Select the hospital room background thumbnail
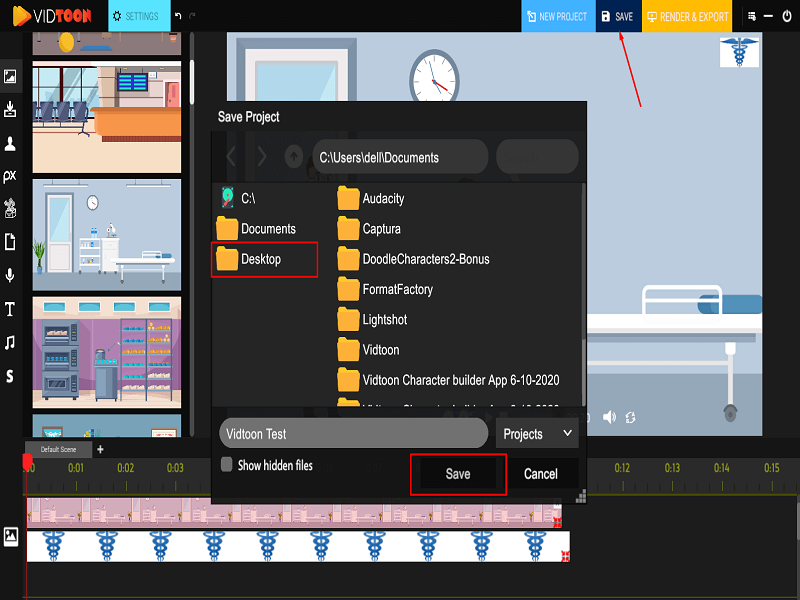The image size is (800, 600). (x=107, y=235)
